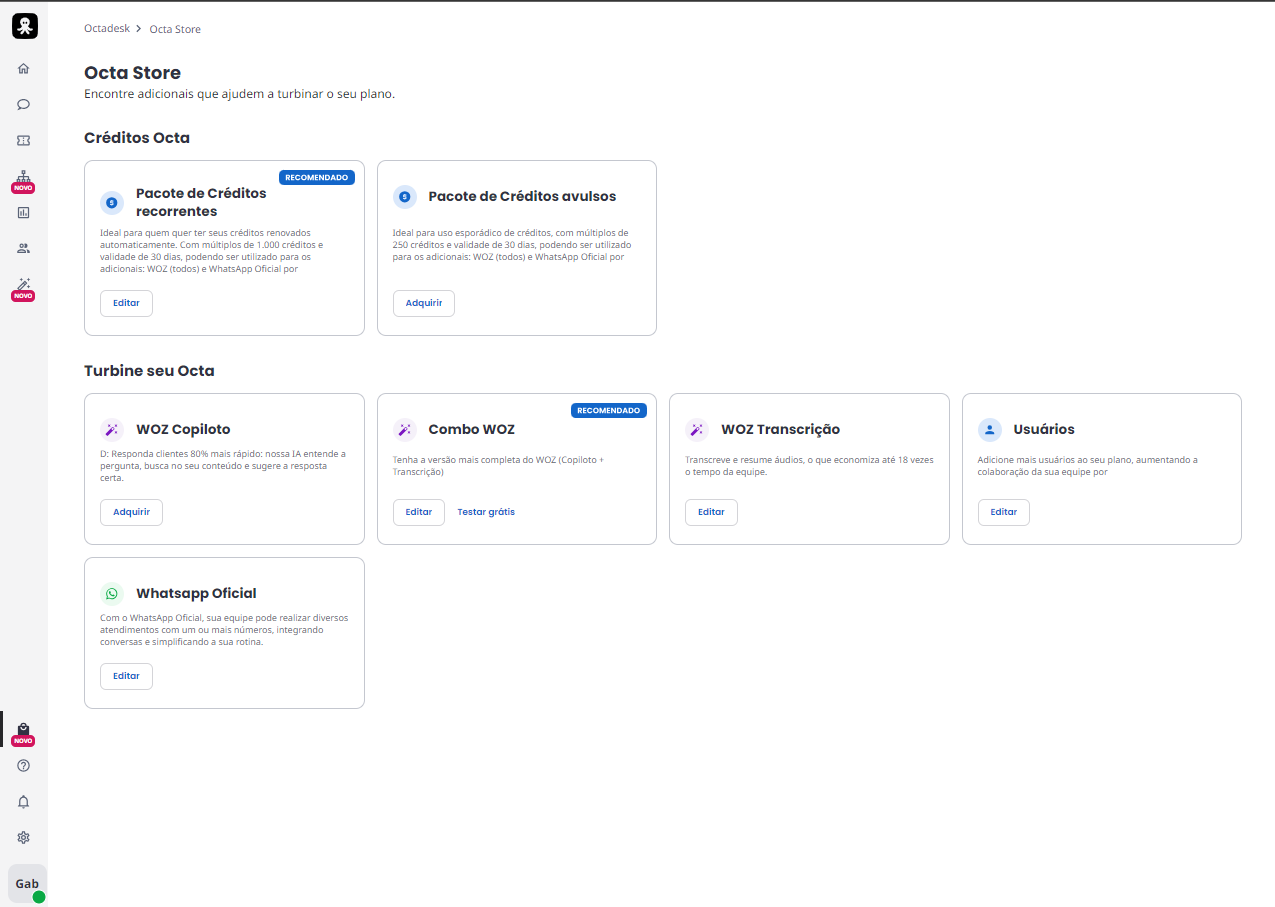Click the wand icon of Combo WOZ
The width and height of the screenshot is (1275, 907).
coord(404,429)
